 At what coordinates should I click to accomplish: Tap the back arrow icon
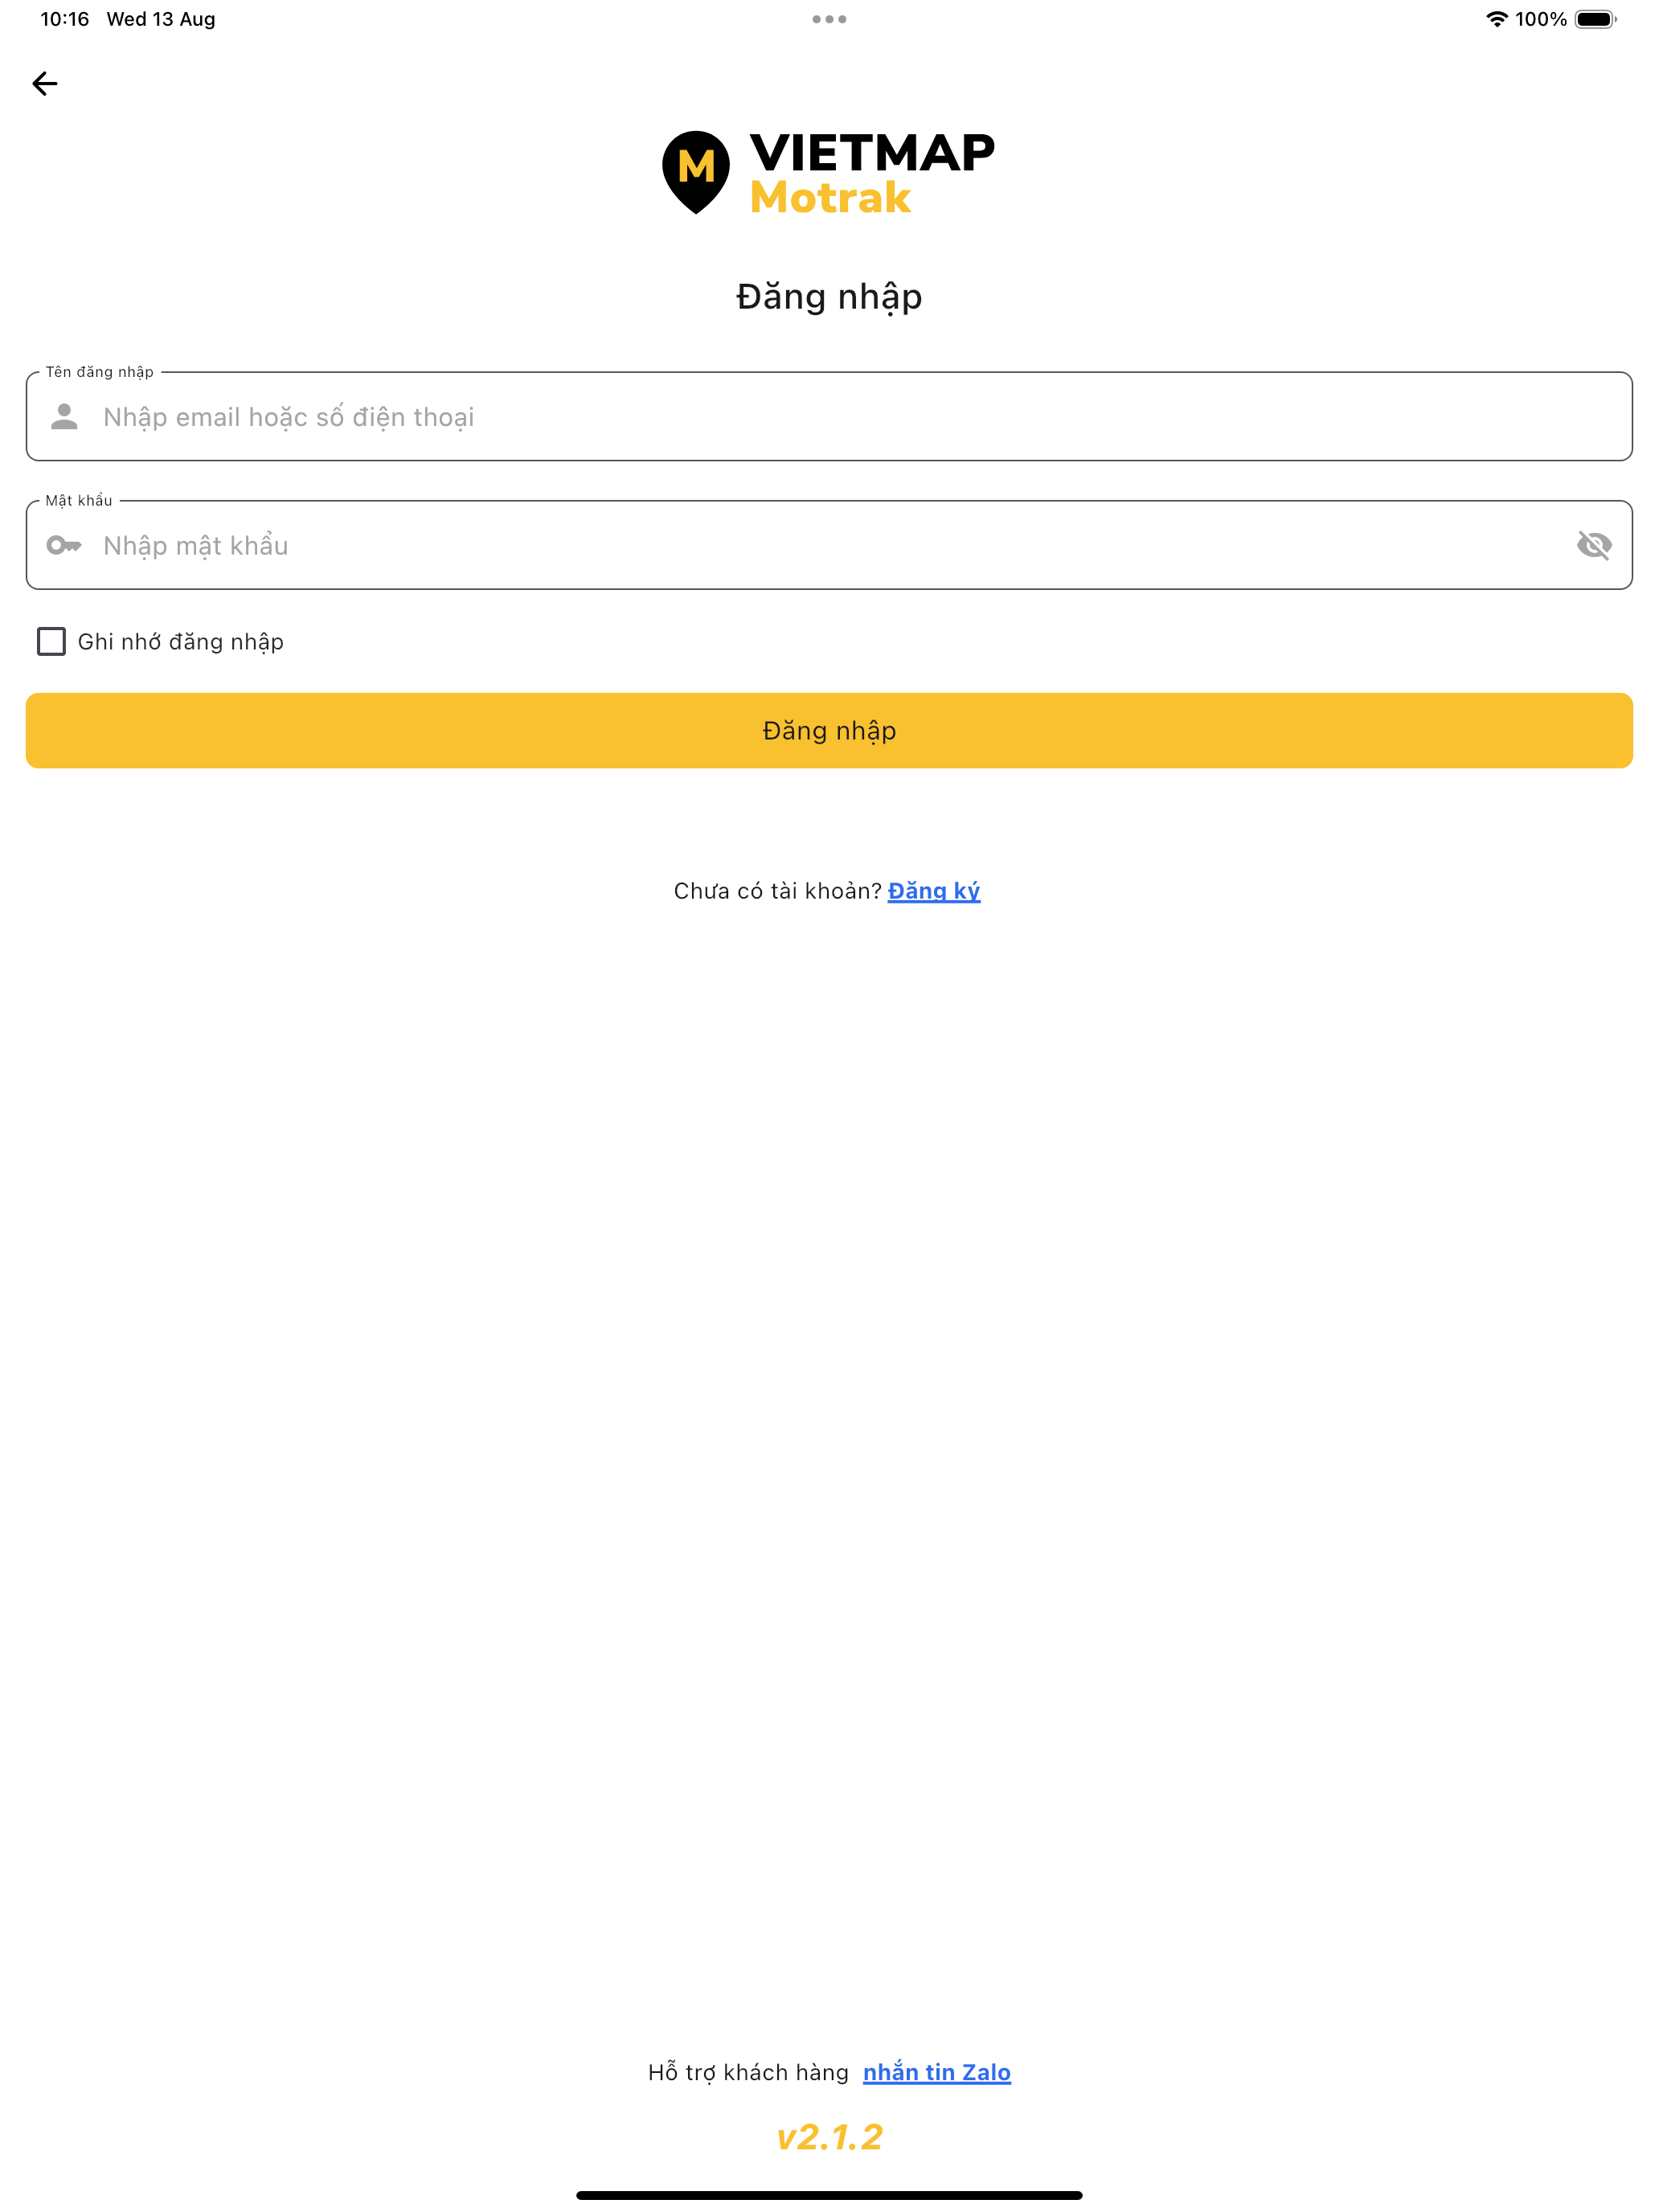pyautogui.click(x=45, y=83)
